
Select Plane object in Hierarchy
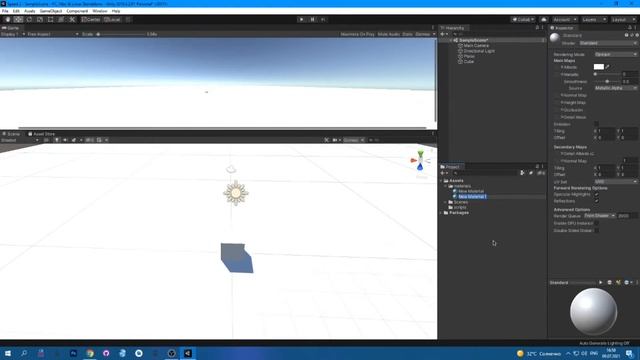[469, 56]
